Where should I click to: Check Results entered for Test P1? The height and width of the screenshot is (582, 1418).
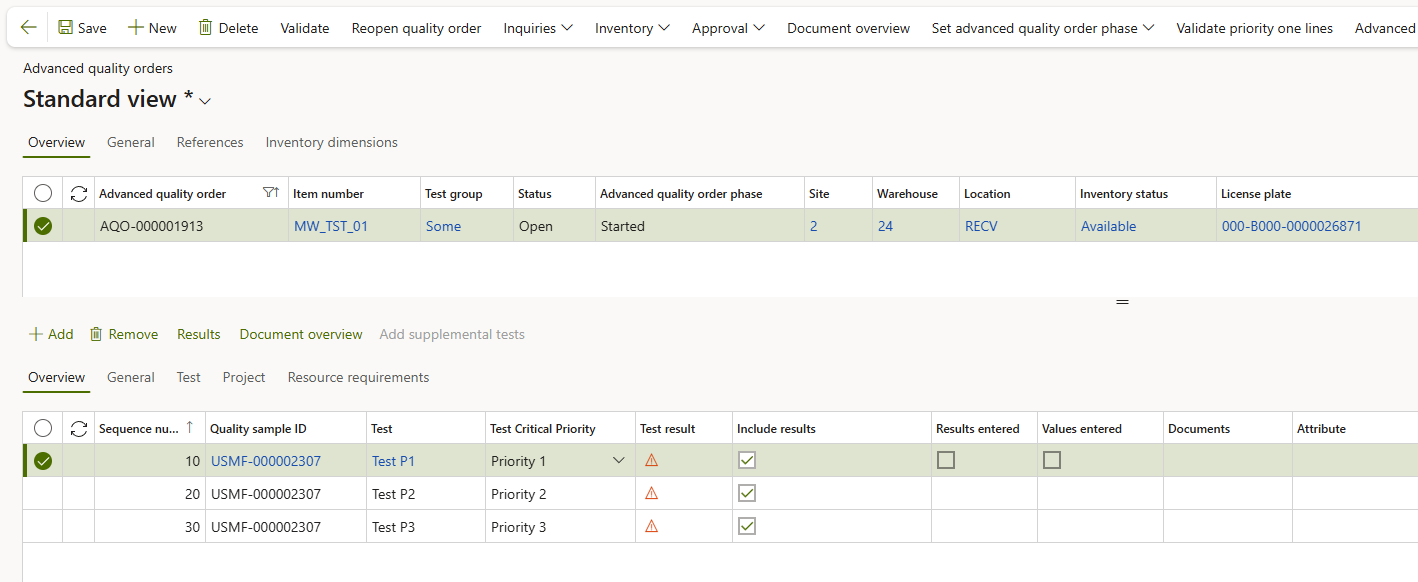click(x=946, y=461)
